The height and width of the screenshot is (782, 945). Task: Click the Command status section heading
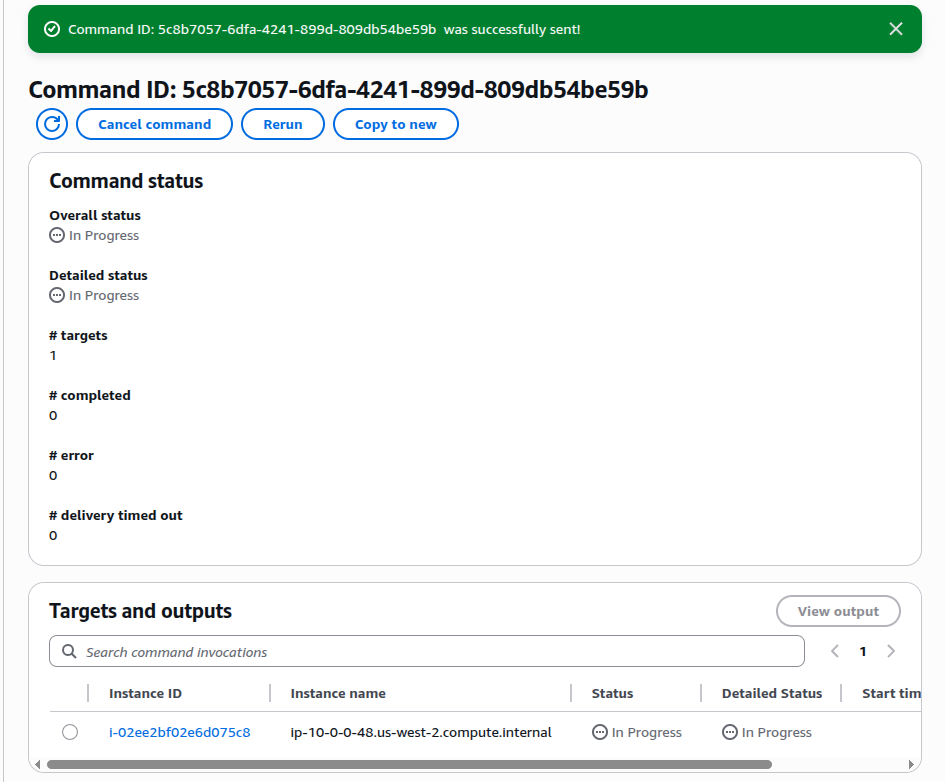(126, 181)
